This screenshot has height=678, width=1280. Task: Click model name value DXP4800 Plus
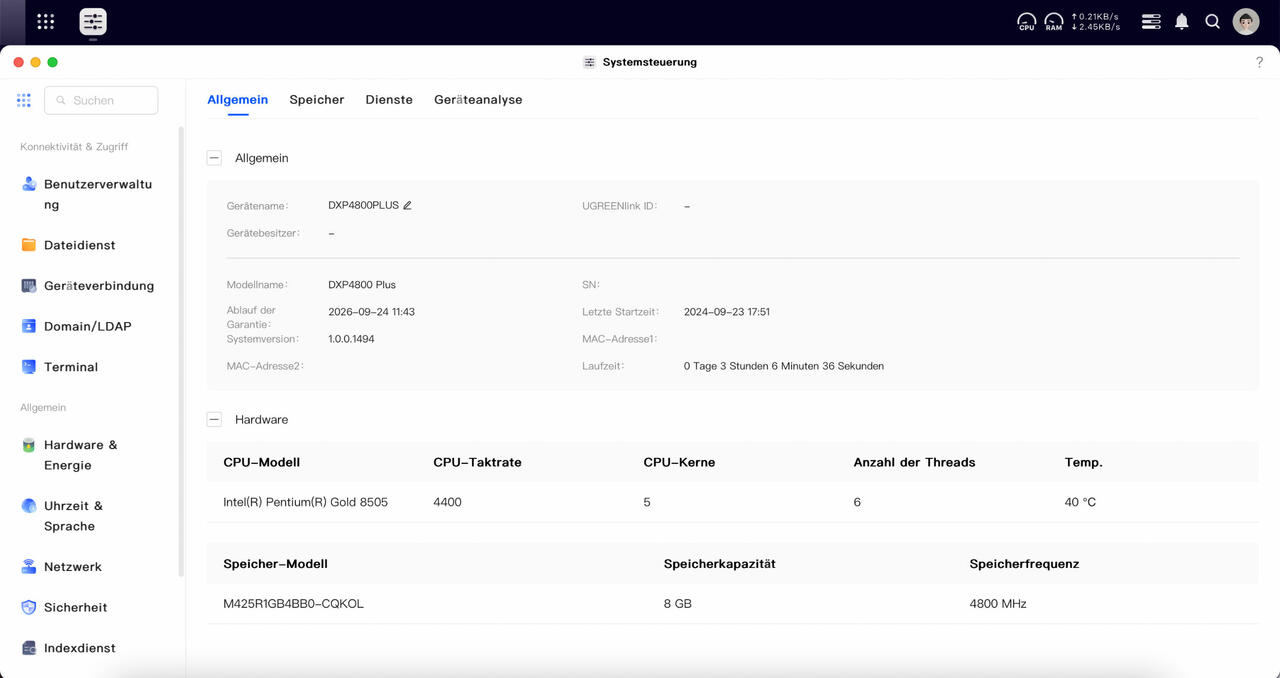362,285
